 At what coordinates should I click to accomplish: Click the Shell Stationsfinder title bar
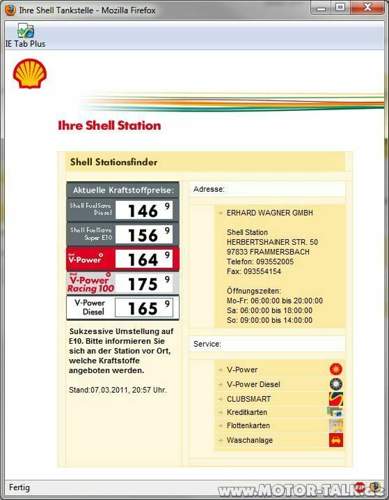pos(205,162)
